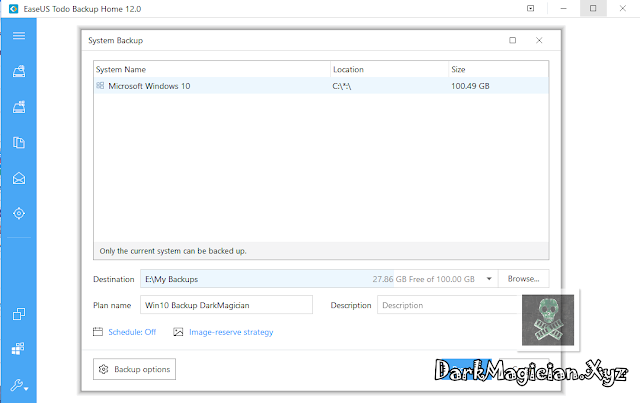
Task: Open the hamburger menu in sidebar
Action: click(19, 36)
